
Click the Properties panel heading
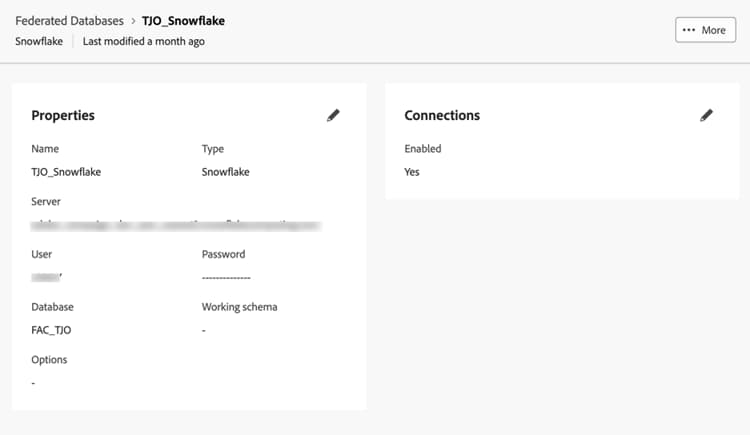[x=63, y=115]
